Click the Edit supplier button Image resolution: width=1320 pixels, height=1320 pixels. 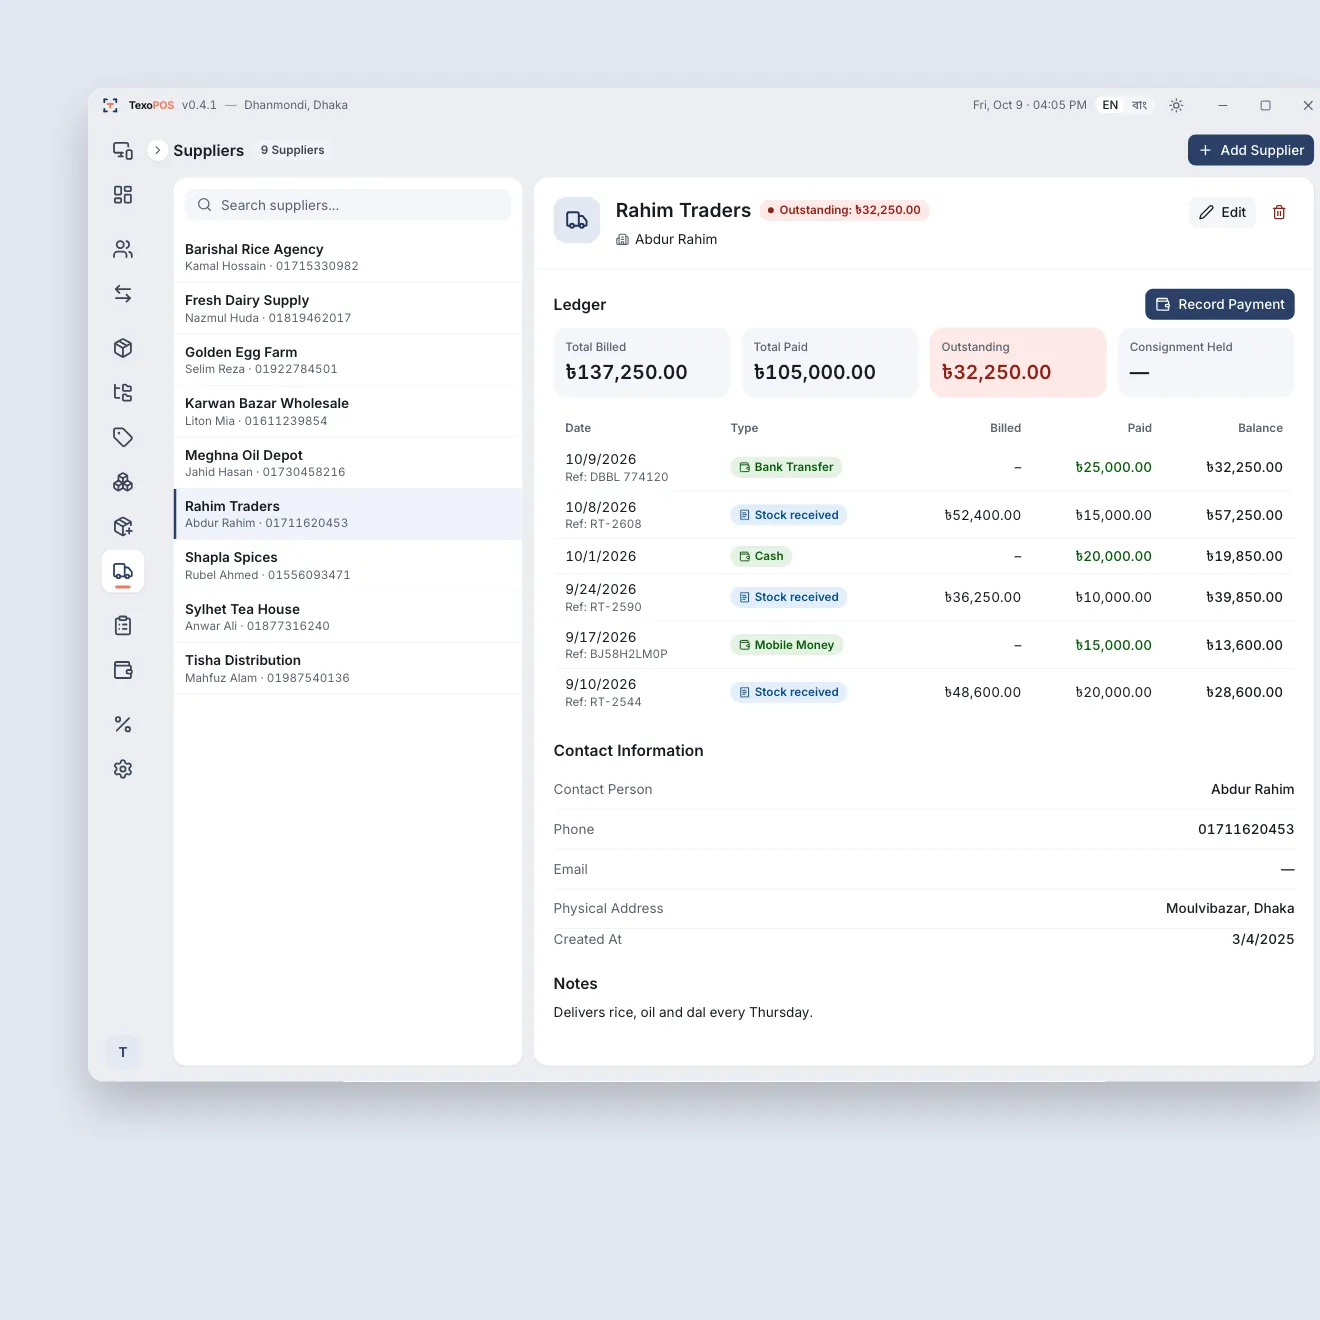click(1222, 212)
